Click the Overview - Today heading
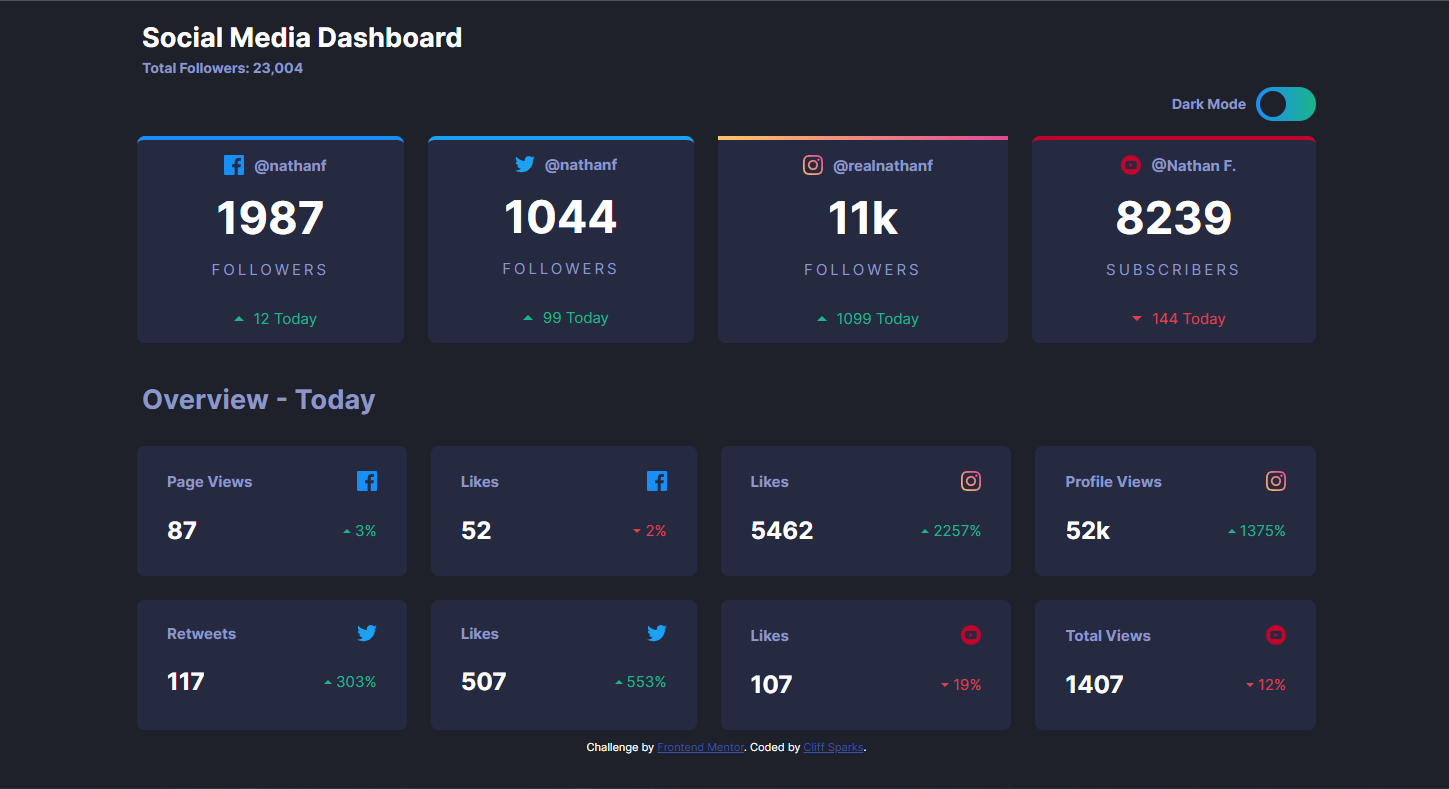The height and width of the screenshot is (789, 1449). [x=258, y=399]
